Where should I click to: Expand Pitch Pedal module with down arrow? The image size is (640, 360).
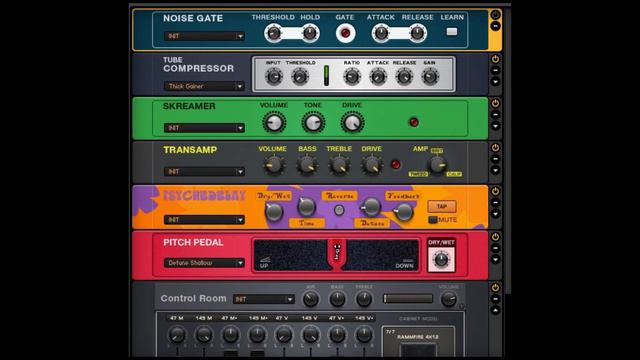[495, 259]
